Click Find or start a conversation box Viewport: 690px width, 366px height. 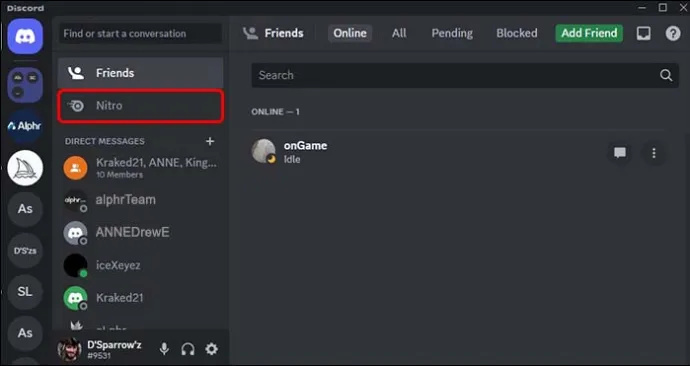pos(140,33)
